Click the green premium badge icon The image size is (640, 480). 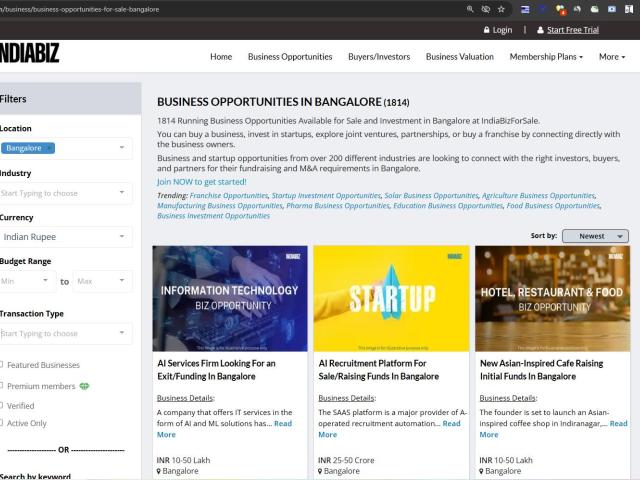84,386
